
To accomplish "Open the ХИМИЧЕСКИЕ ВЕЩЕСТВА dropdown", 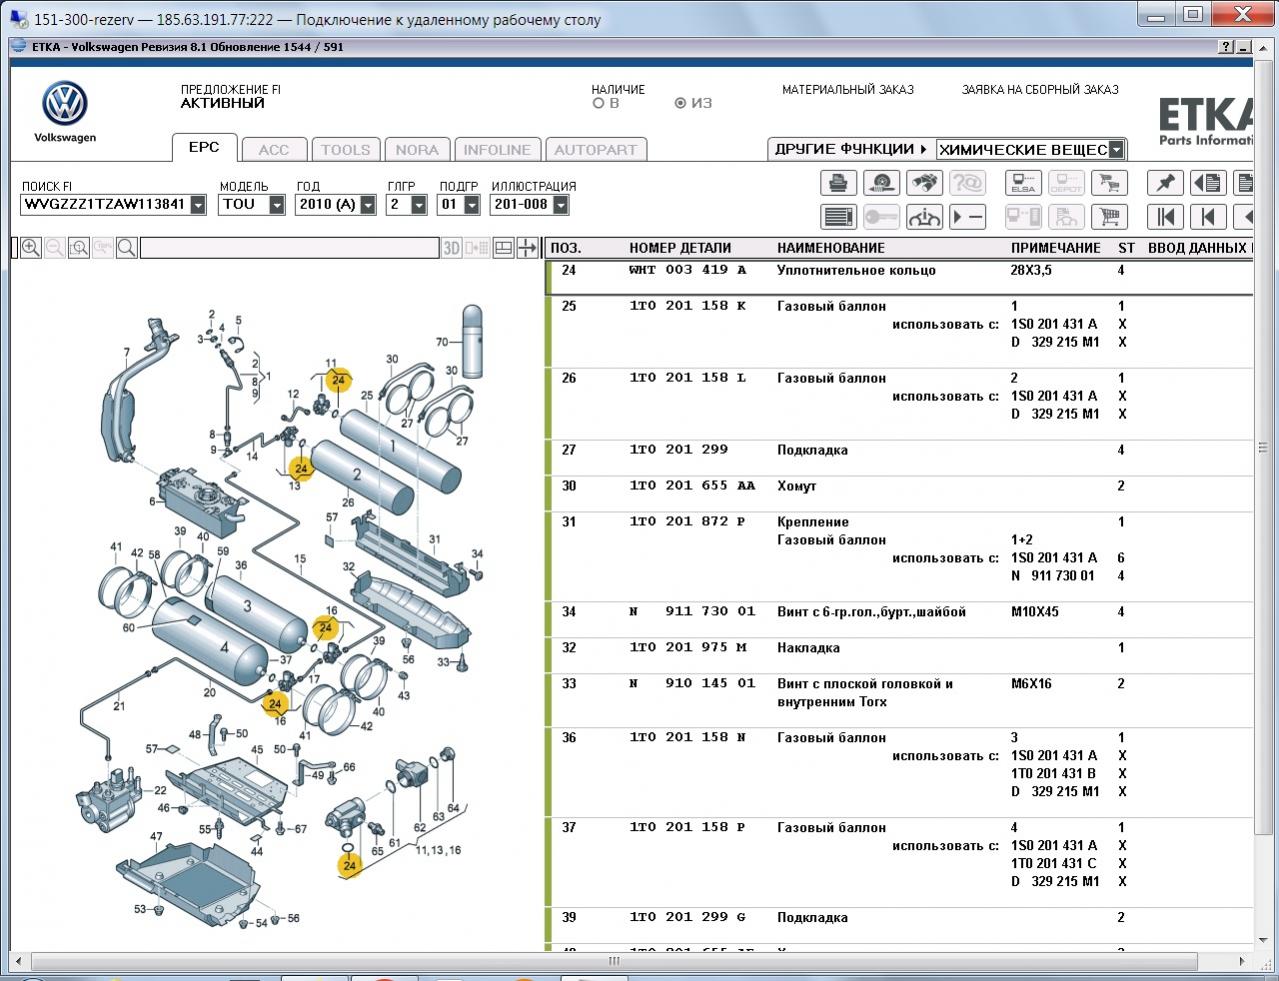I will tap(1116, 150).
